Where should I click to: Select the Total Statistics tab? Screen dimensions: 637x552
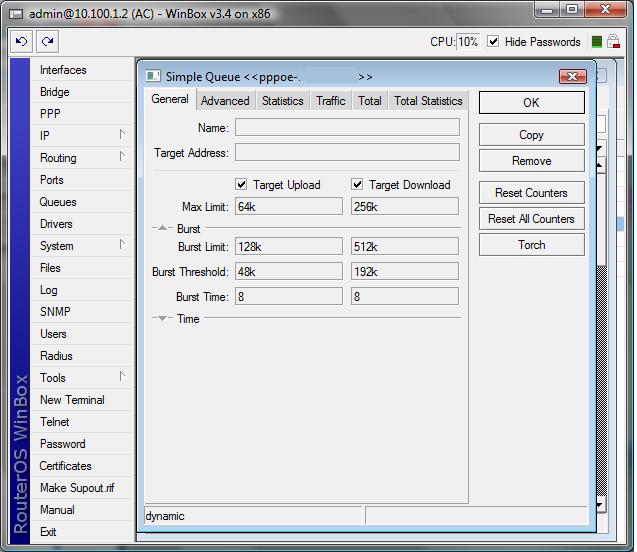428,101
